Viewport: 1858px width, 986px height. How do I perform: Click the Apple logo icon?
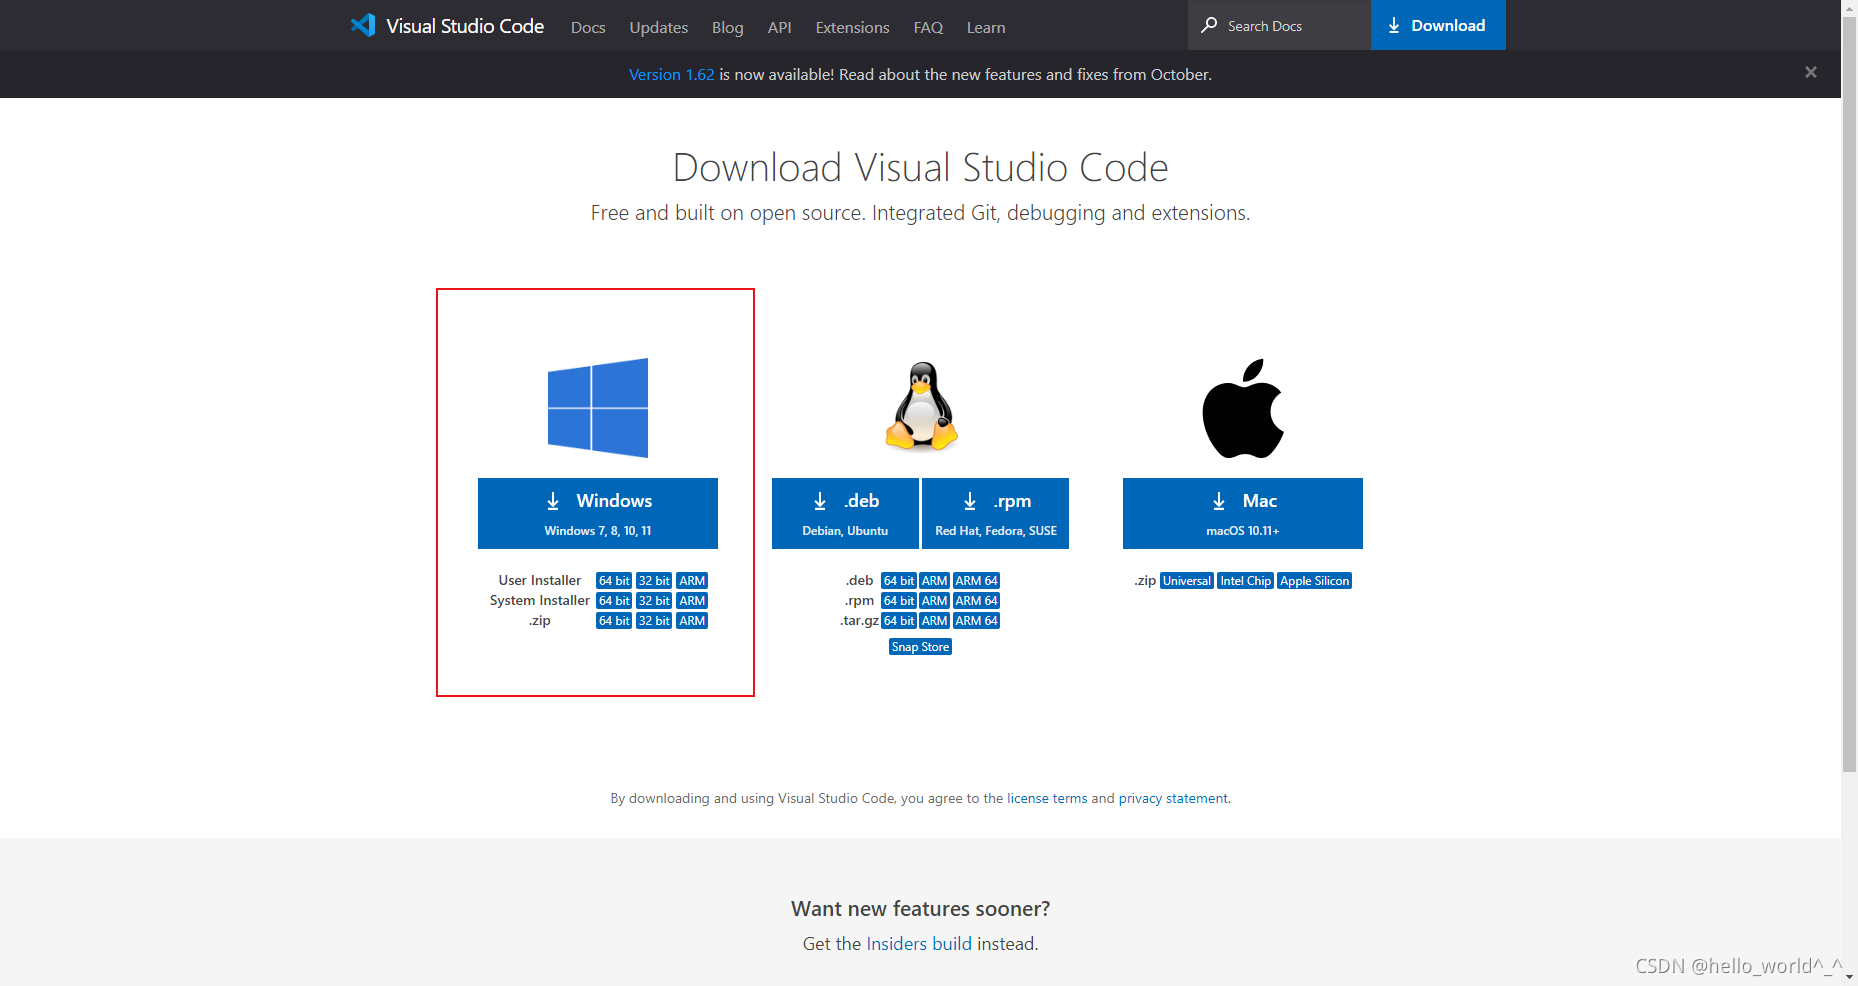pos(1243,408)
